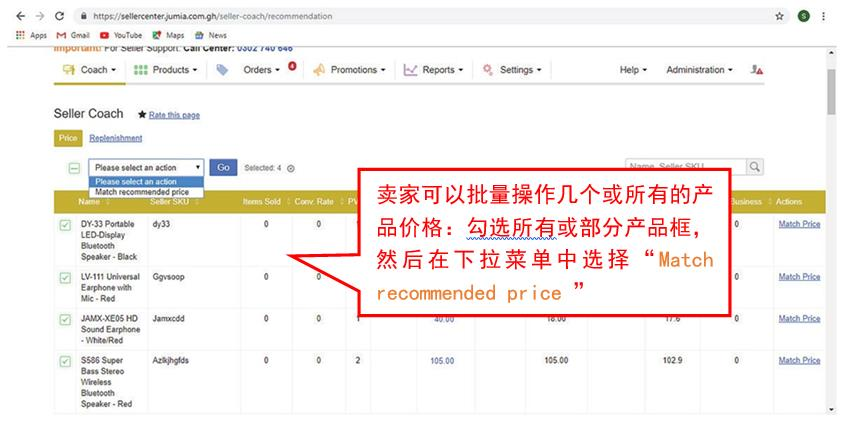Click Match Price for DY-33 speaker
851x429 pixels.
click(x=799, y=224)
